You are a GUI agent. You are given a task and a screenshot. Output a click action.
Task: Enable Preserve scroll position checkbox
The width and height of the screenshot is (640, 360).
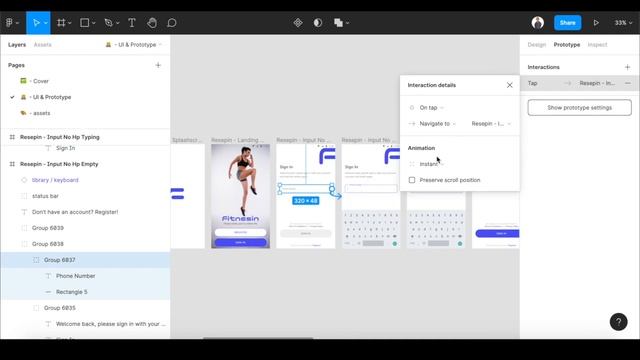pos(412,180)
